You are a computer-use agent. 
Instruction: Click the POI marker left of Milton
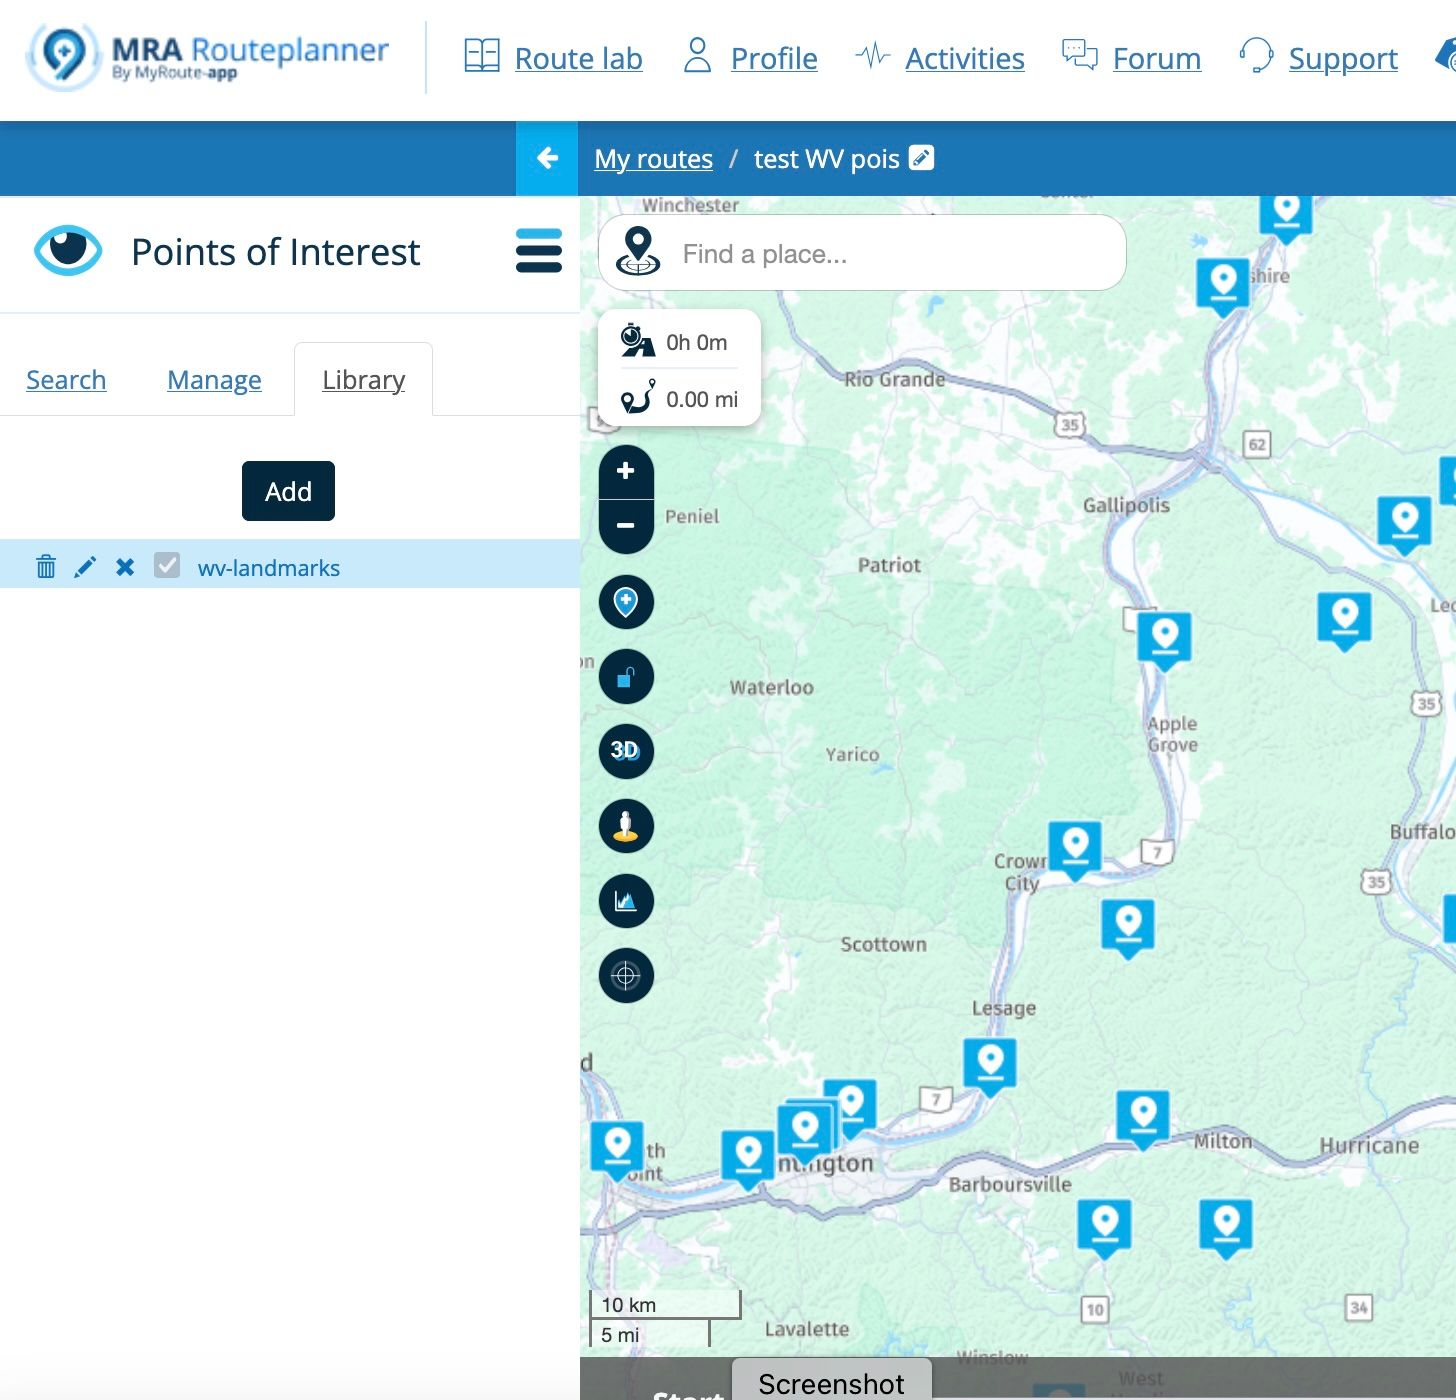coord(1143,1118)
